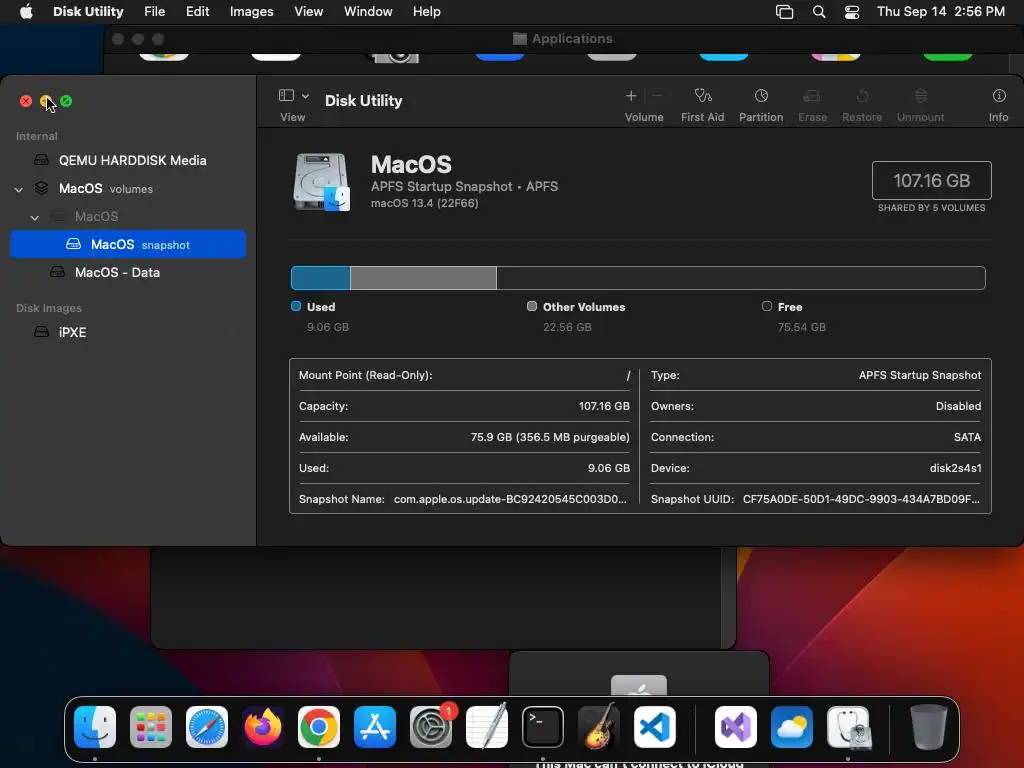Click the date and time display

click(940, 12)
